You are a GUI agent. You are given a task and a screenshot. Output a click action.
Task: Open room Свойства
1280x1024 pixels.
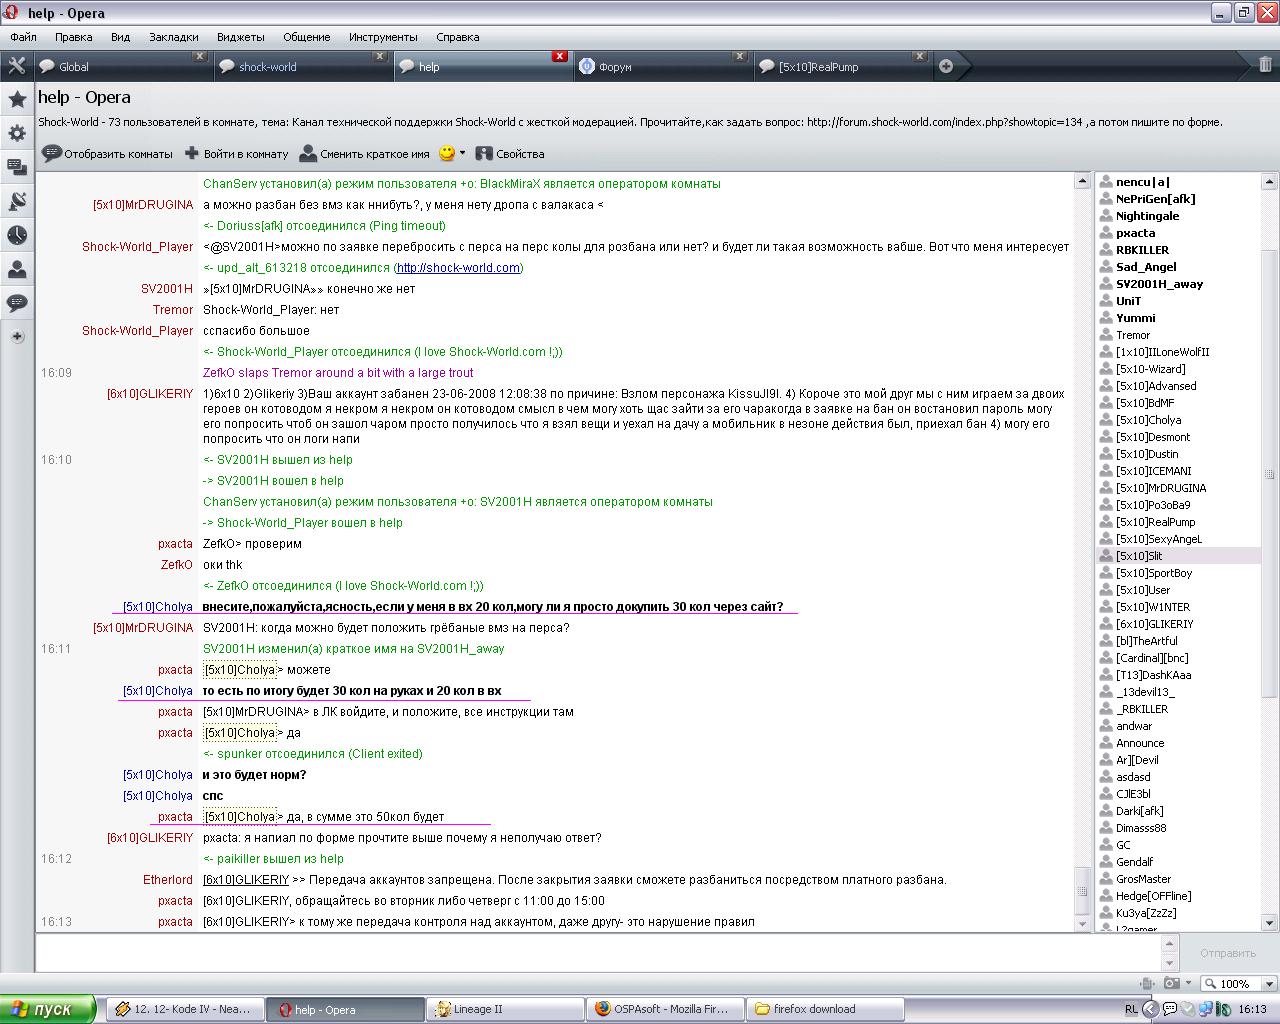pyautogui.click(x=510, y=154)
